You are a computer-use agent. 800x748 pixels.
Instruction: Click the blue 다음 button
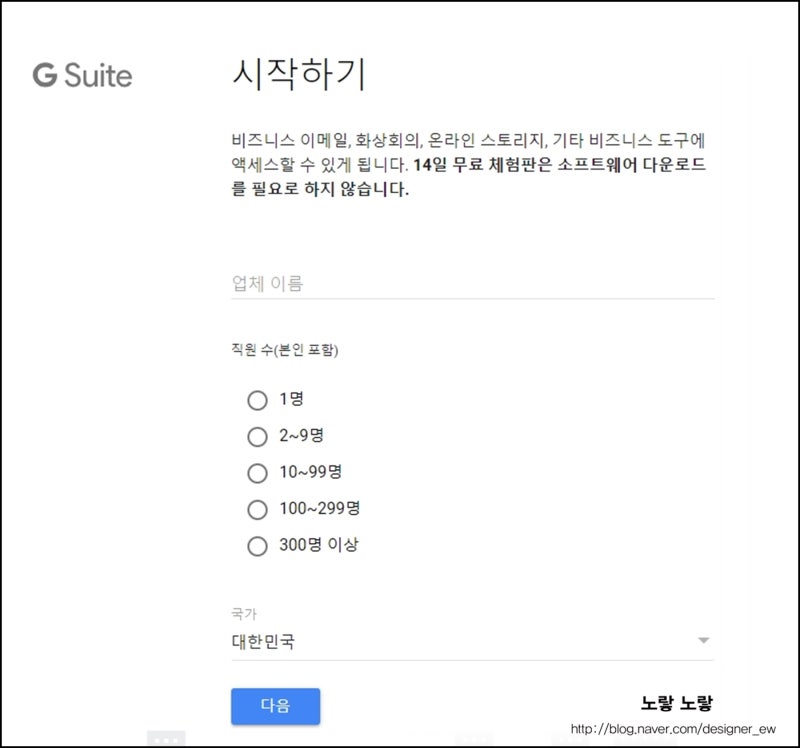tap(276, 706)
